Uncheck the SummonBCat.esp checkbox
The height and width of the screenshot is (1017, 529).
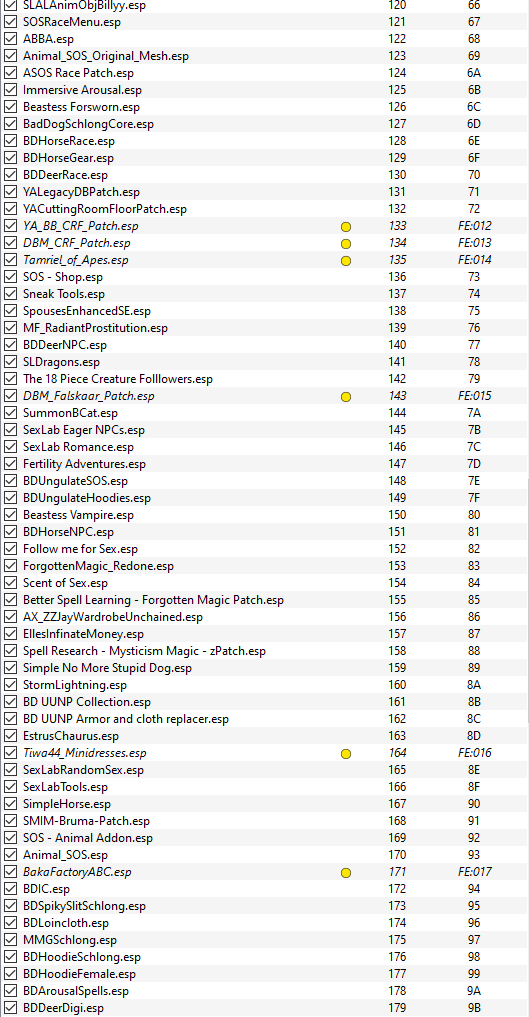(10, 413)
